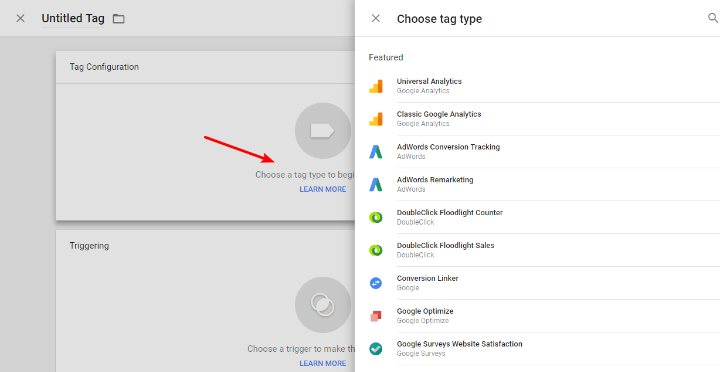Click the AdWords Conversion Tracking icon
This screenshot has height=372, width=720.
pos(376,152)
